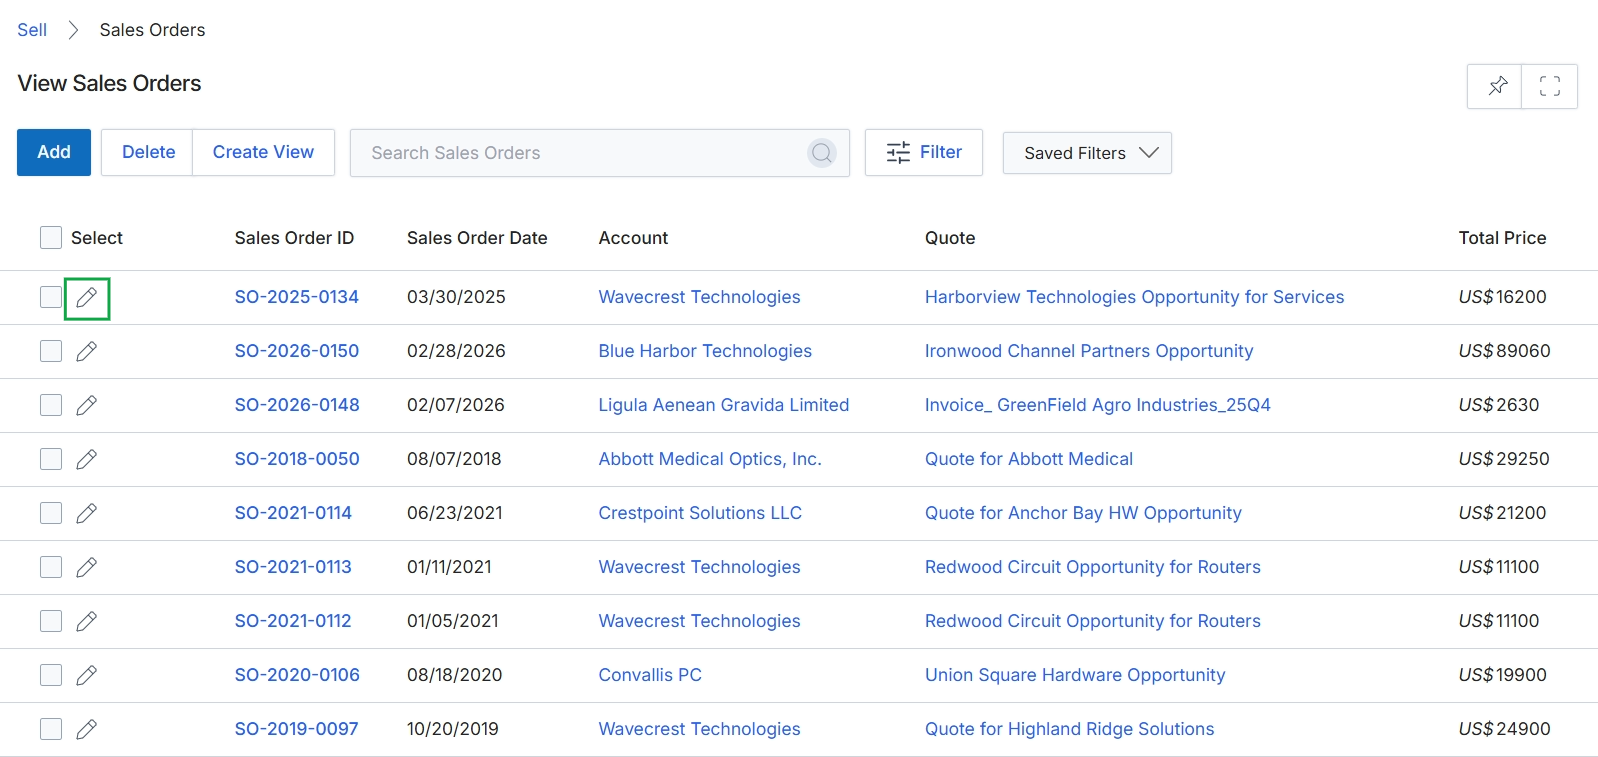Check the box for SO-2020-0106
The image size is (1598, 757).
[x=51, y=675]
